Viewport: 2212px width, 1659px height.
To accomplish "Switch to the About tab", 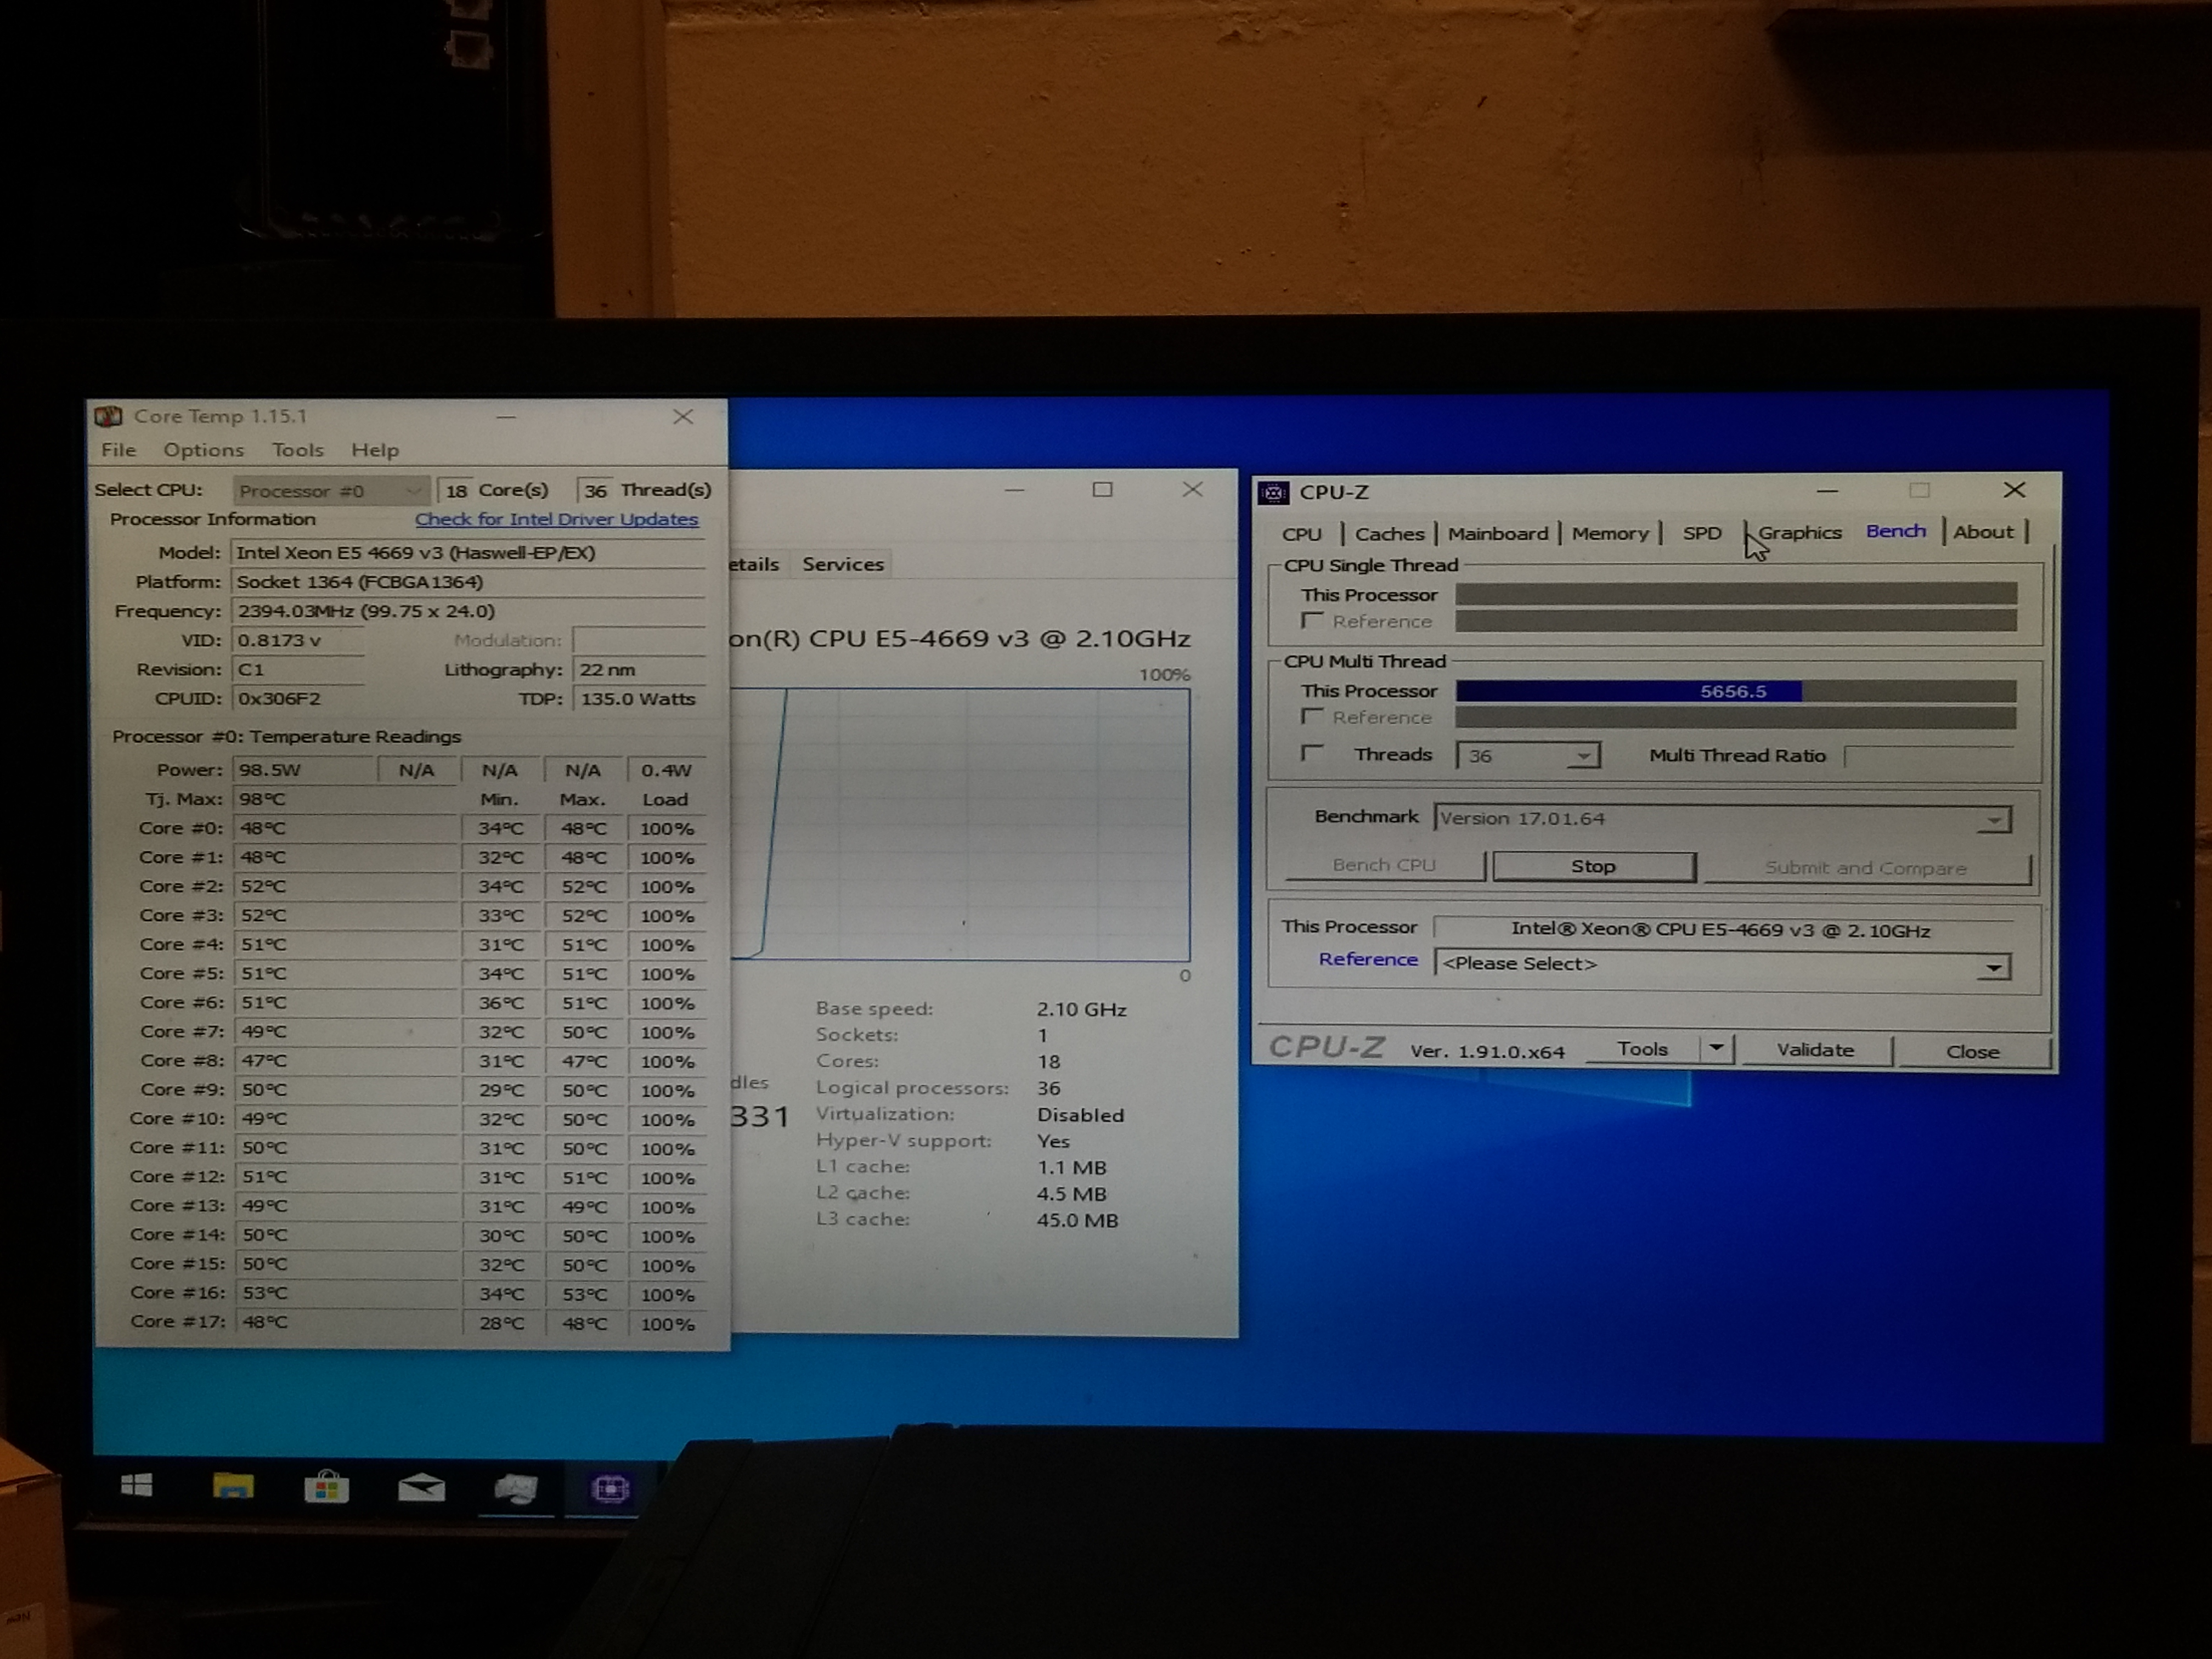I will point(1983,532).
